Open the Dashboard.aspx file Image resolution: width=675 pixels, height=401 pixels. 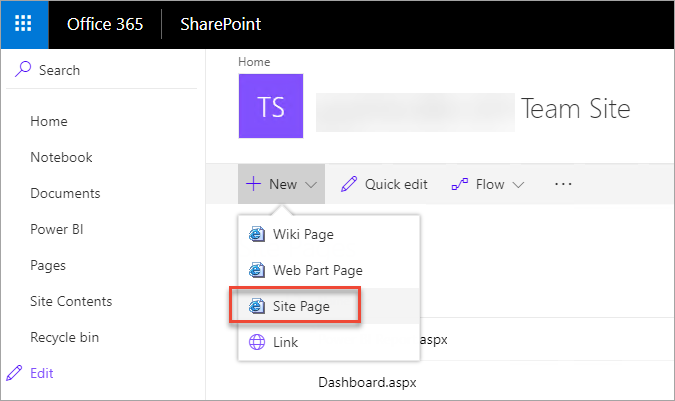point(367,382)
